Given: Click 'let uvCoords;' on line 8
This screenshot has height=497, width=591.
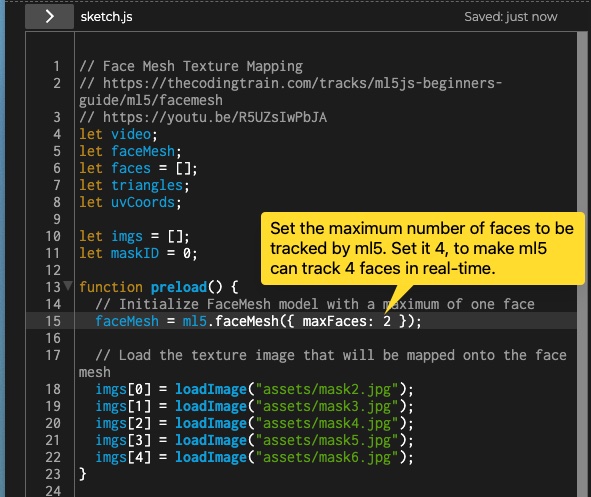Looking at the screenshot, I should [x=130, y=202].
